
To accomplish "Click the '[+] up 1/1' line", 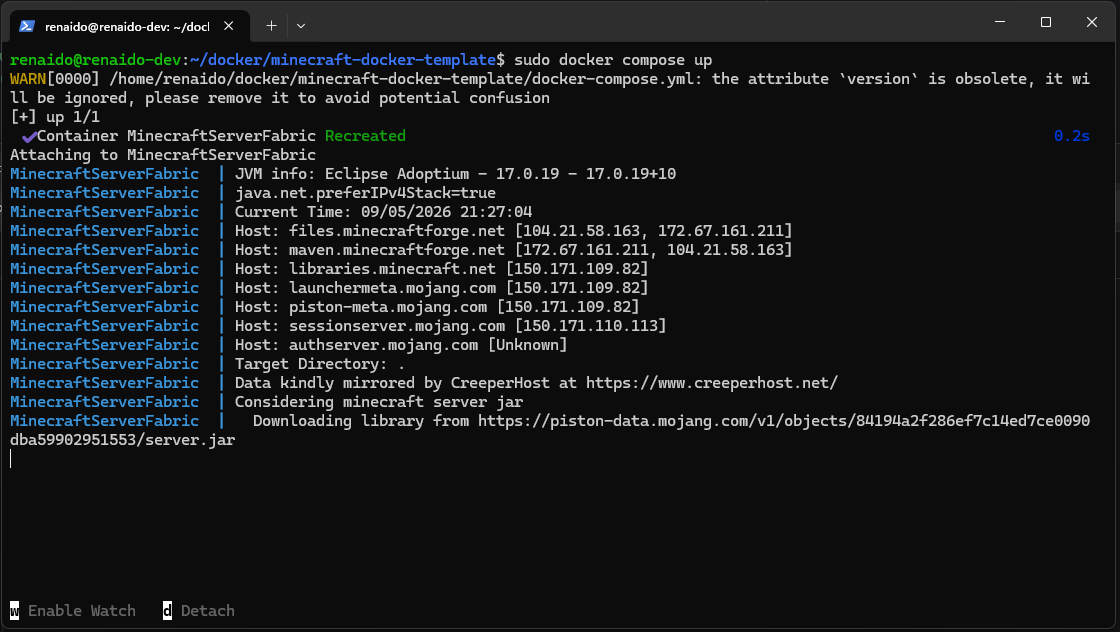I will point(55,116).
